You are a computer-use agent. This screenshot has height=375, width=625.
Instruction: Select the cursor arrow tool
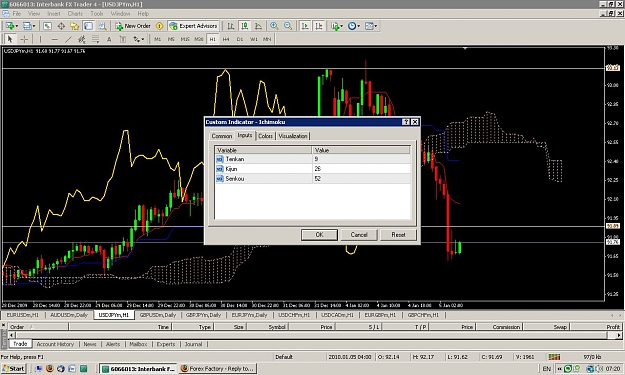click(10, 39)
